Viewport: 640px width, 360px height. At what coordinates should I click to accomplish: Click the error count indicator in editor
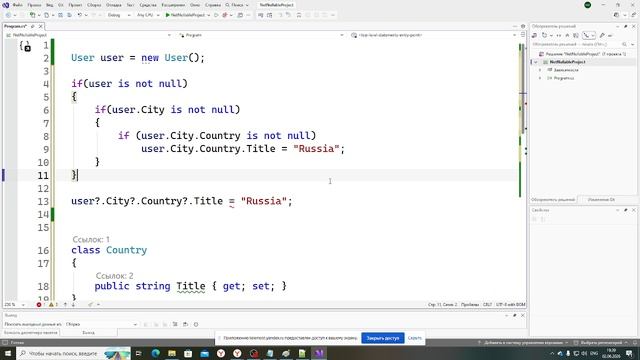click(x=40, y=304)
